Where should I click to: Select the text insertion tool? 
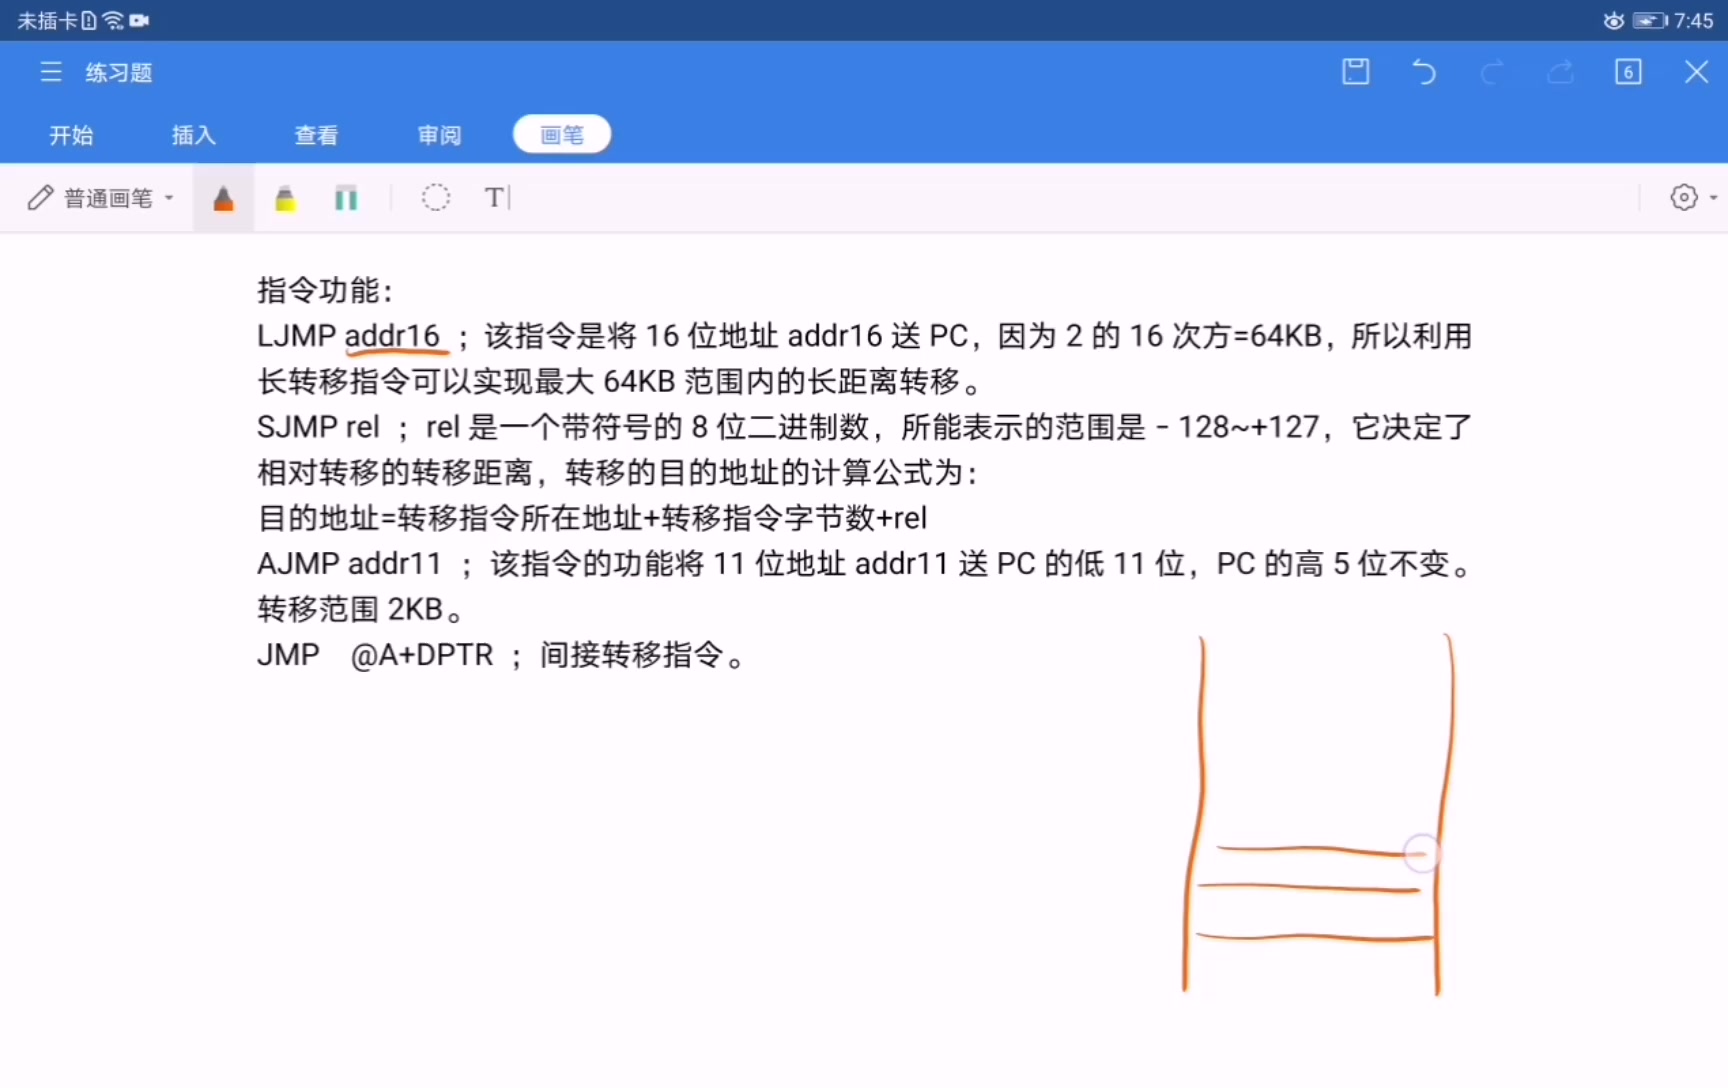point(496,197)
